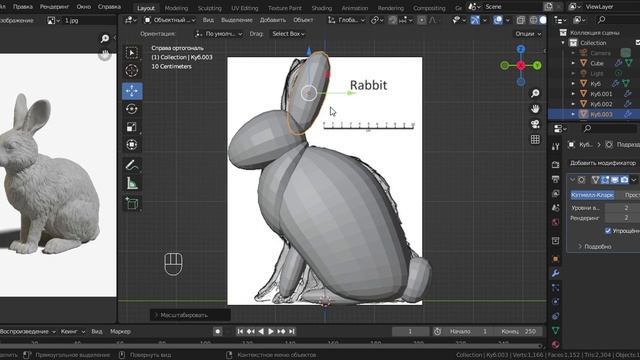Screen dimensions: 640x360
Task: Open the Render properties tab icon
Action: [556, 165]
